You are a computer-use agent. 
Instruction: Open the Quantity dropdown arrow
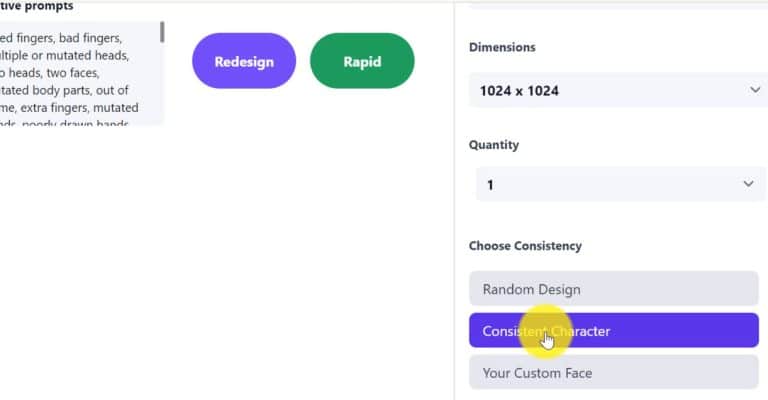pyautogui.click(x=748, y=184)
